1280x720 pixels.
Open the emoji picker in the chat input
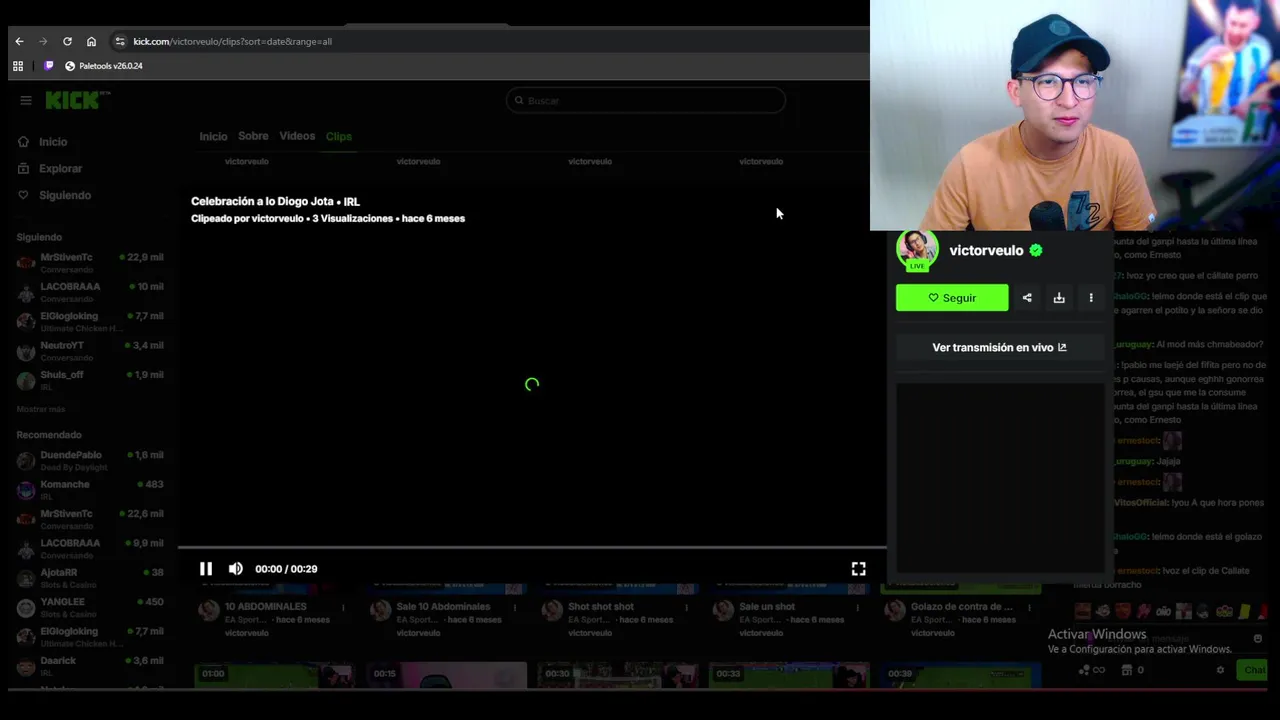pos(1258,638)
